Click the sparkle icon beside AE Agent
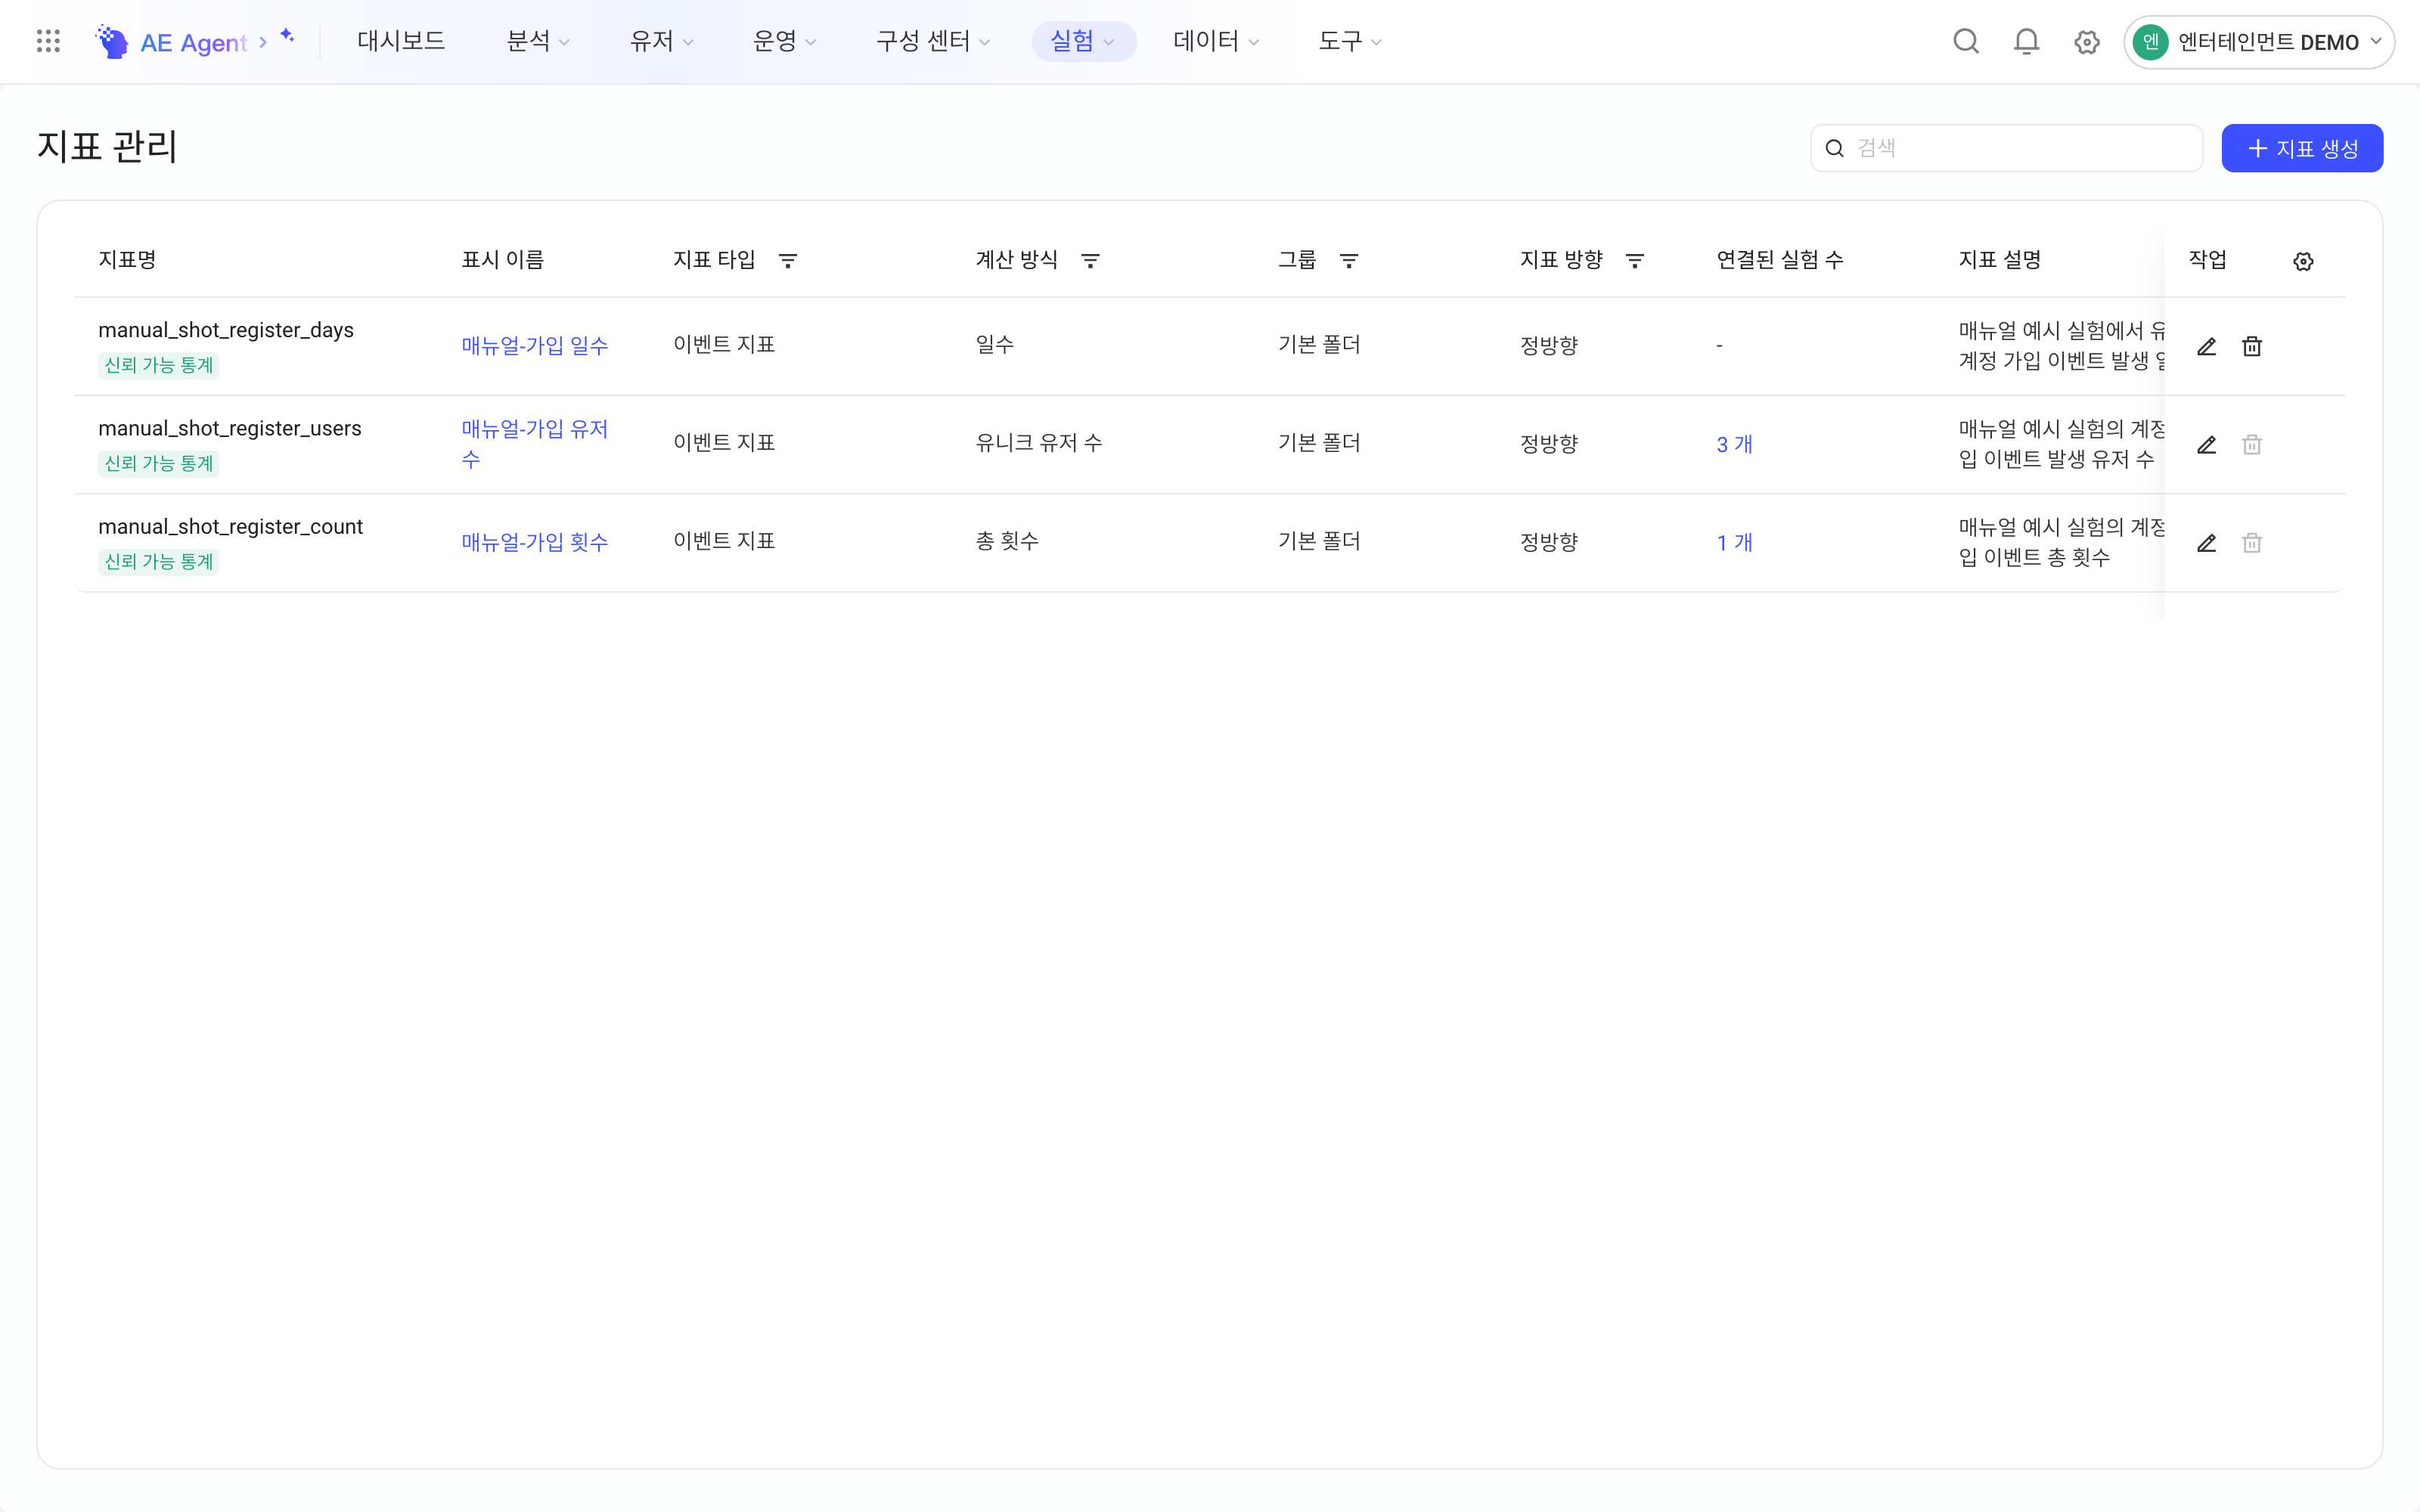Image resolution: width=2420 pixels, height=1512 pixels. (x=287, y=36)
